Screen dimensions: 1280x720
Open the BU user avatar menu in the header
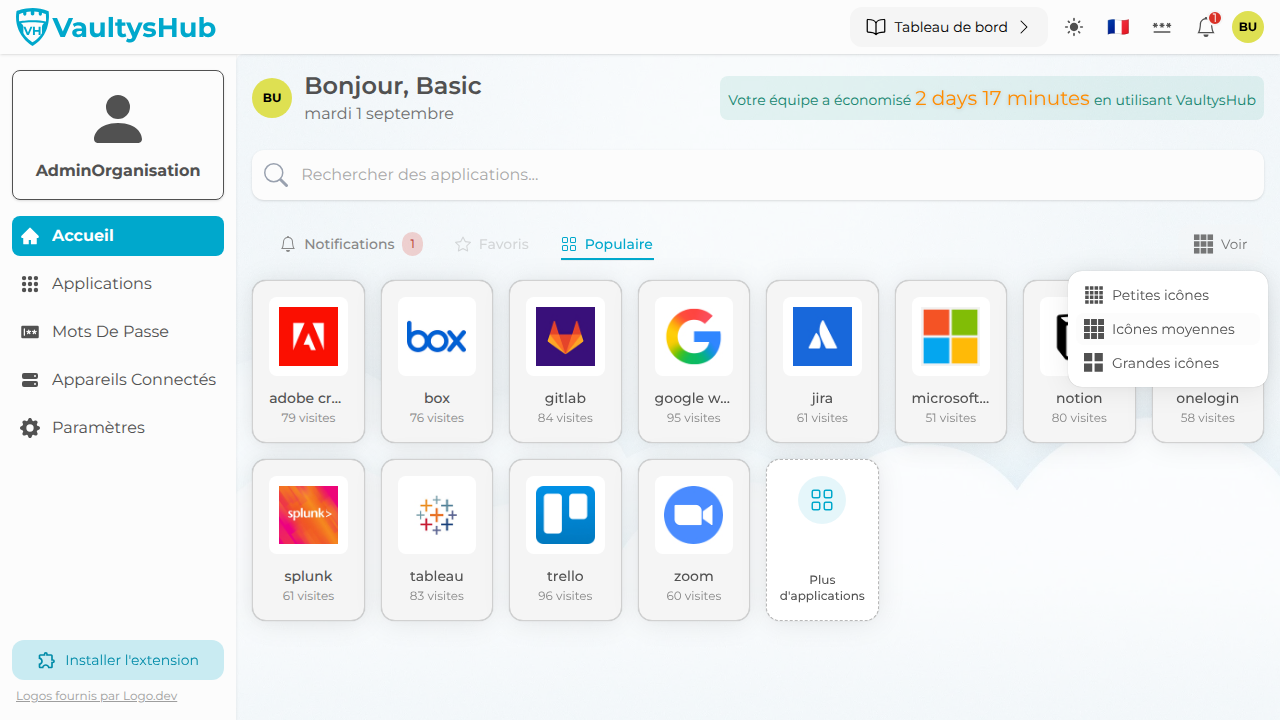tap(1248, 27)
